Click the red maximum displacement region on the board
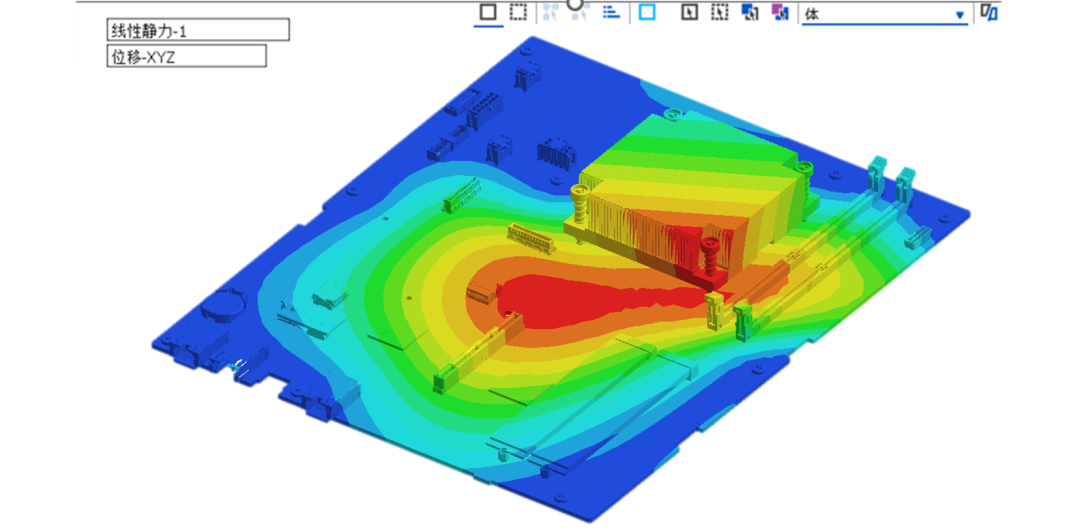Screen dimensions: 1080x532 pyautogui.click(x=585, y=303)
